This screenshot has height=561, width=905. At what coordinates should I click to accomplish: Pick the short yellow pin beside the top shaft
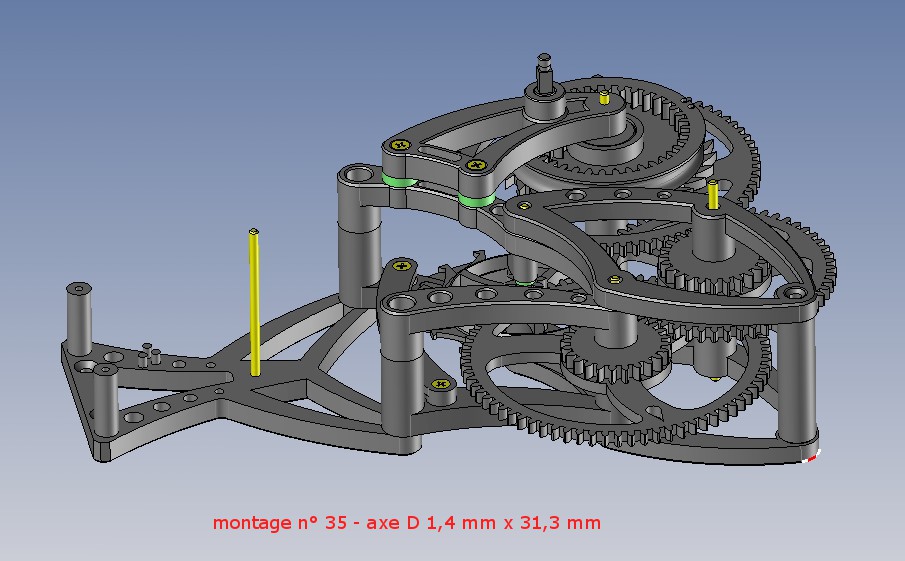(x=604, y=96)
